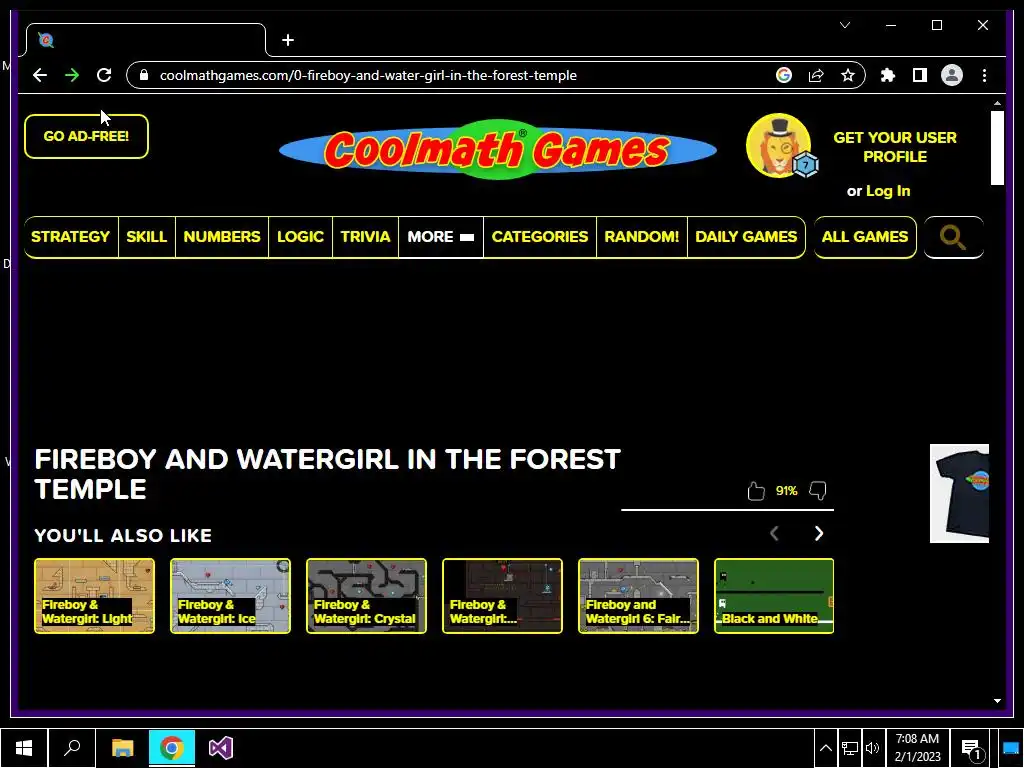
Task: Open Black and White game thumbnail
Action: point(774,596)
